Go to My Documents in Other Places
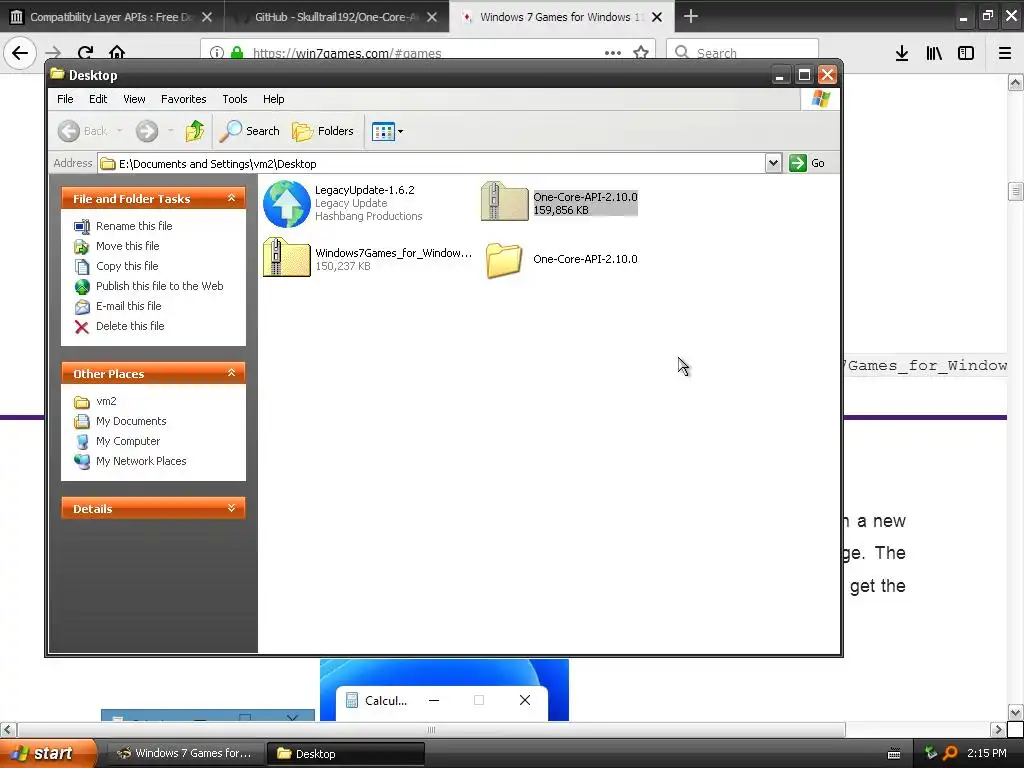Image resolution: width=1024 pixels, height=768 pixels. (x=131, y=421)
